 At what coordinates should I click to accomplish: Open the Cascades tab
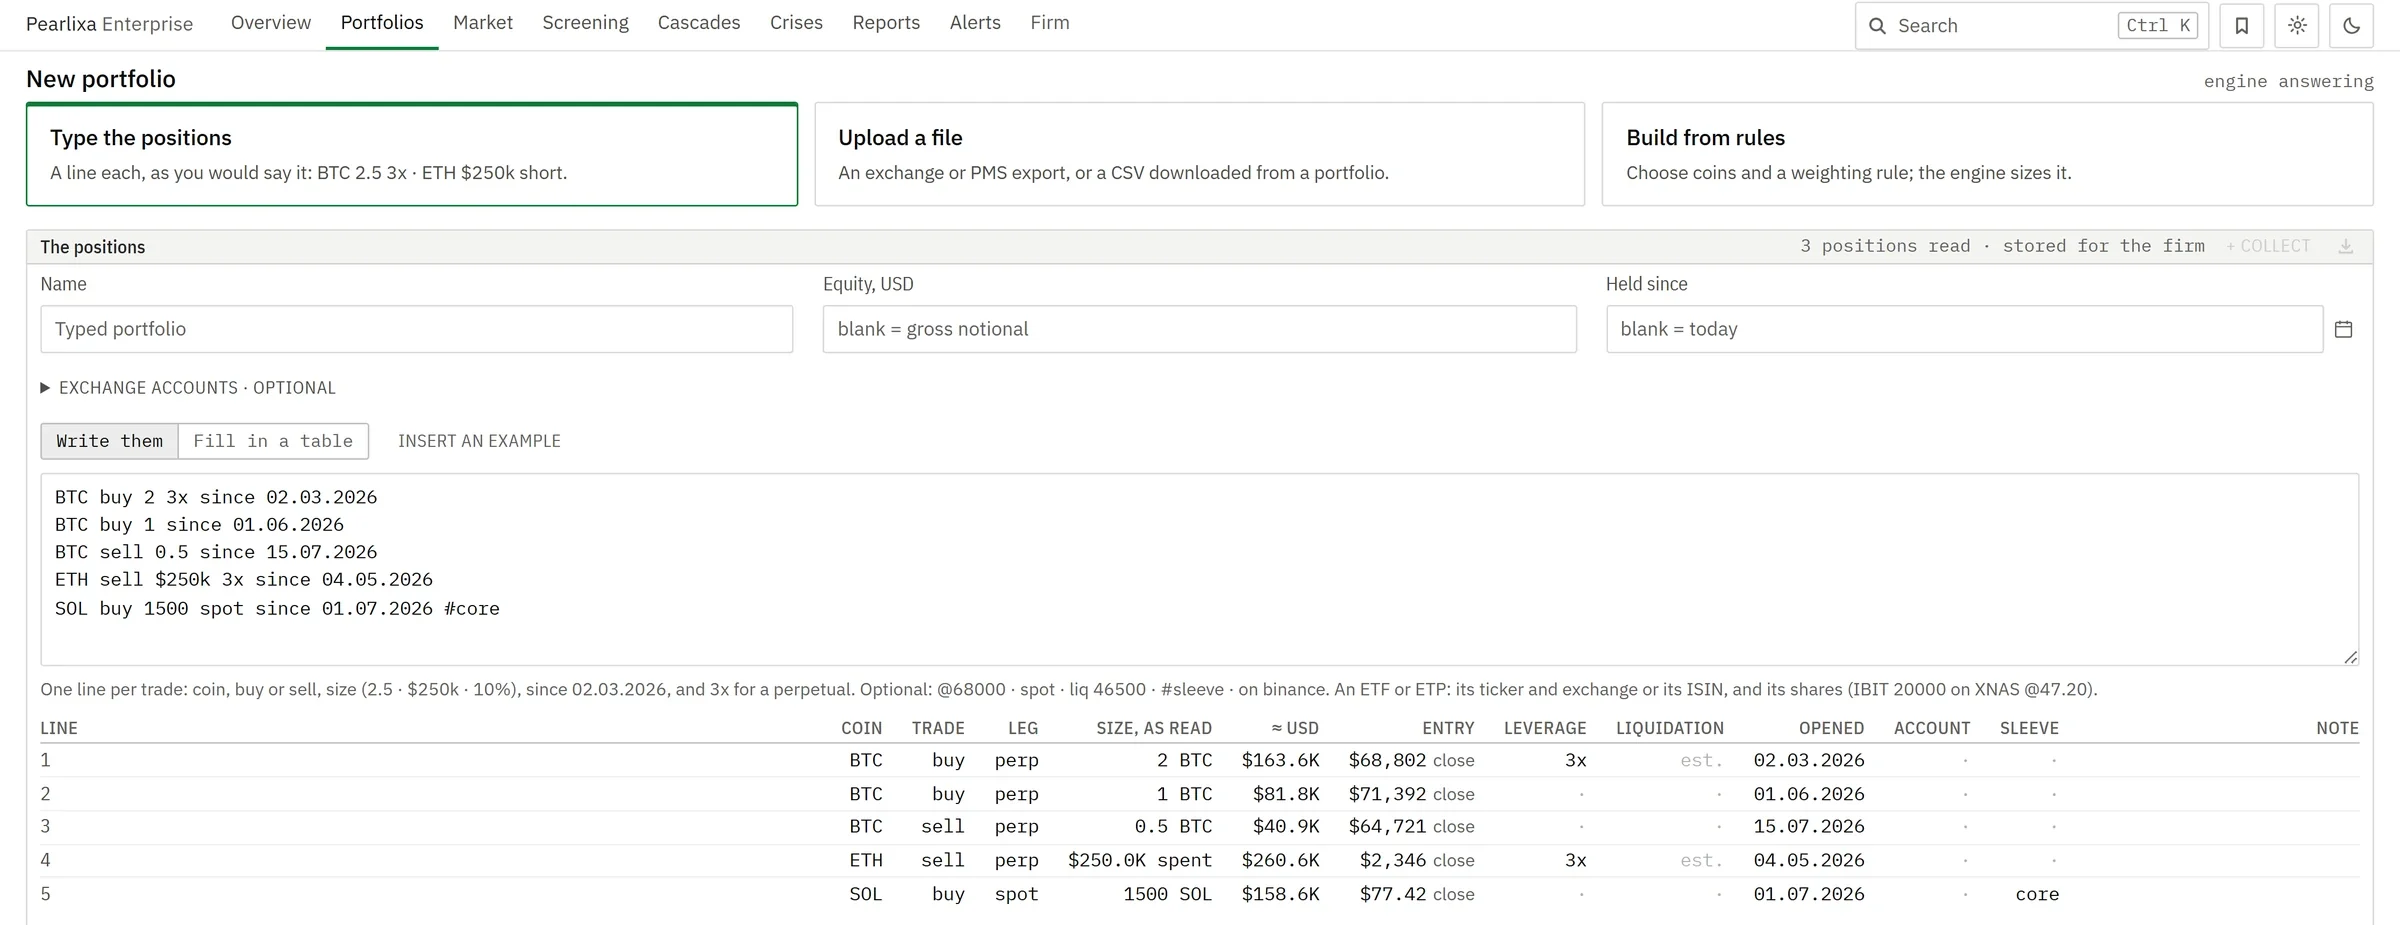pyautogui.click(x=699, y=23)
